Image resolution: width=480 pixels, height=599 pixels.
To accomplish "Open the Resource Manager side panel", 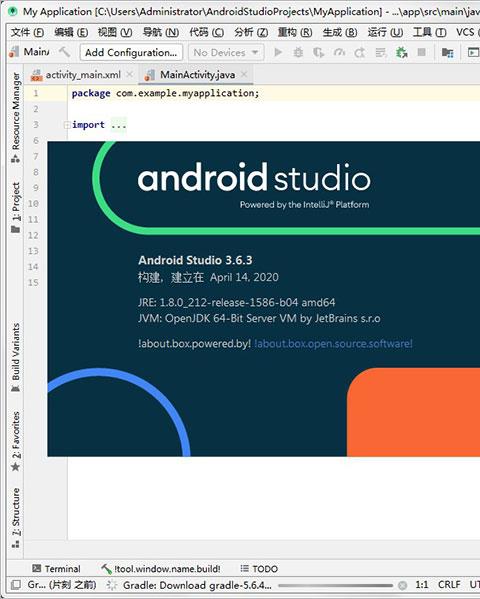I will tap(15, 118).
